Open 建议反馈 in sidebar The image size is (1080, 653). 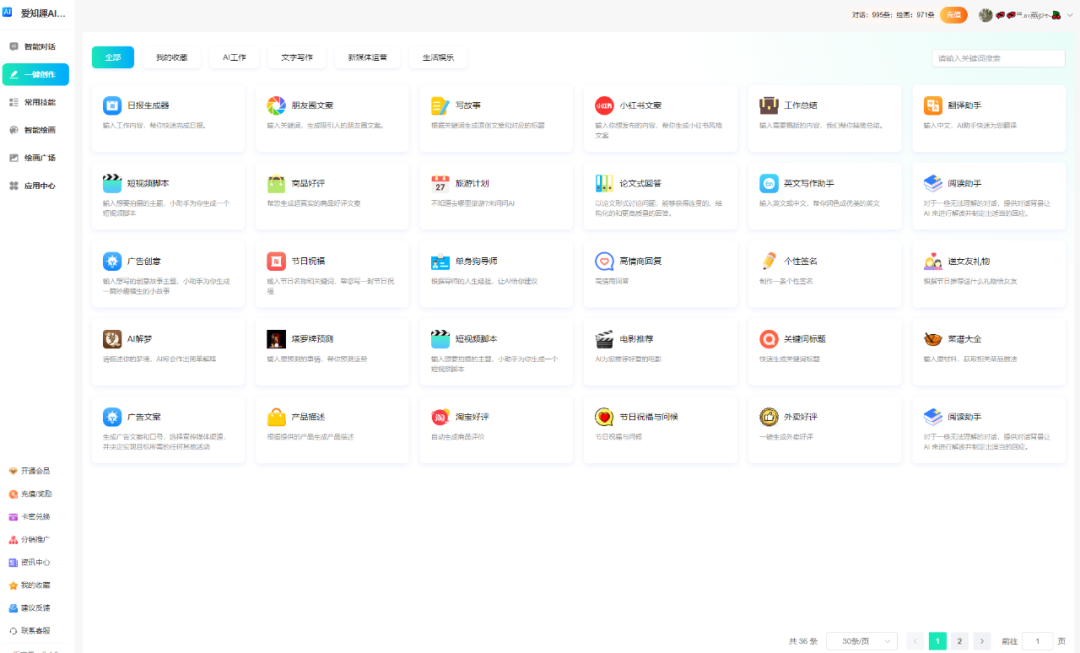click(30, 608)
